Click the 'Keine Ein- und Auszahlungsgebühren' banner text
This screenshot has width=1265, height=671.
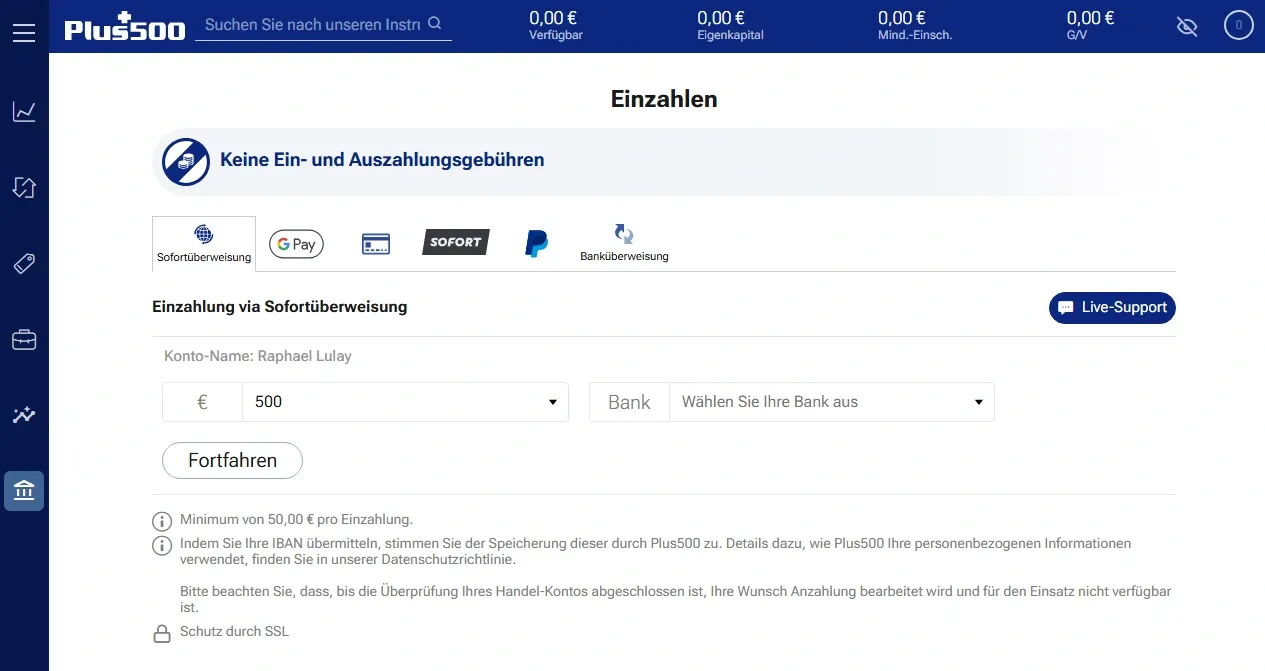(382, 160)
